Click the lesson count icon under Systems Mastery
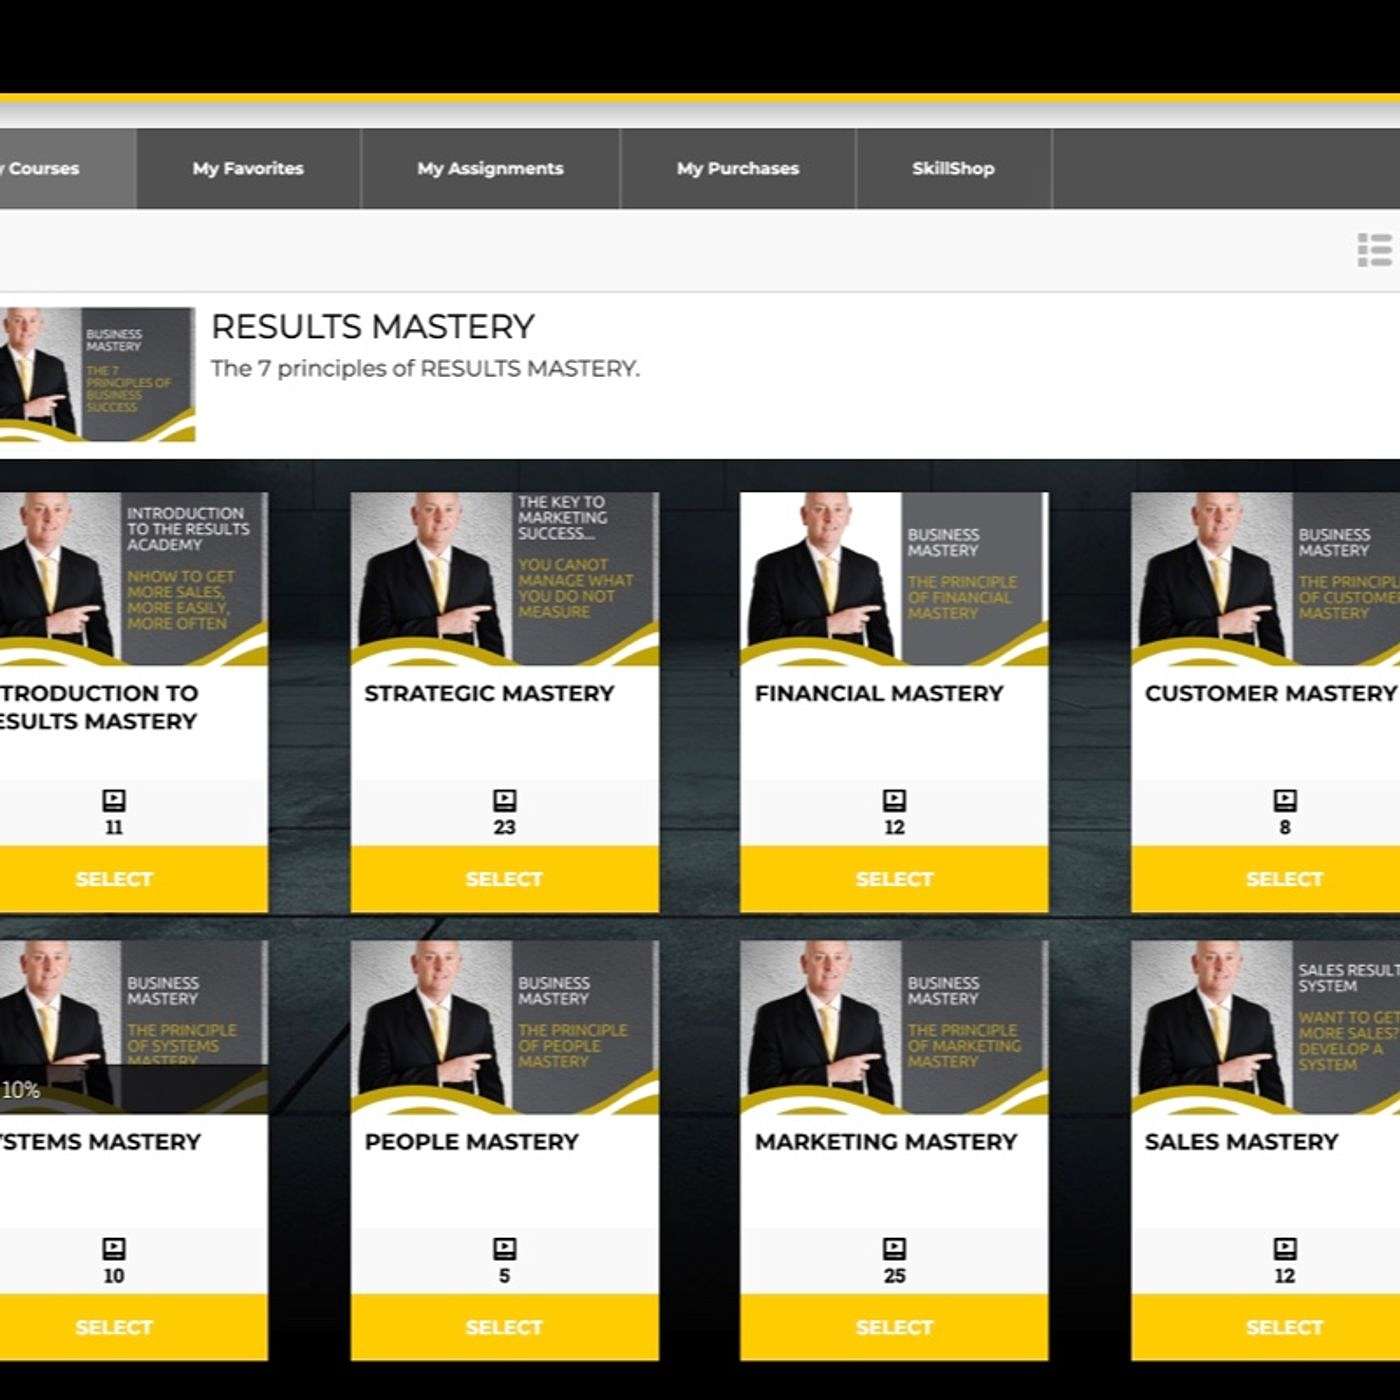This screenshot has height=1400, width=1400. 114,1248
